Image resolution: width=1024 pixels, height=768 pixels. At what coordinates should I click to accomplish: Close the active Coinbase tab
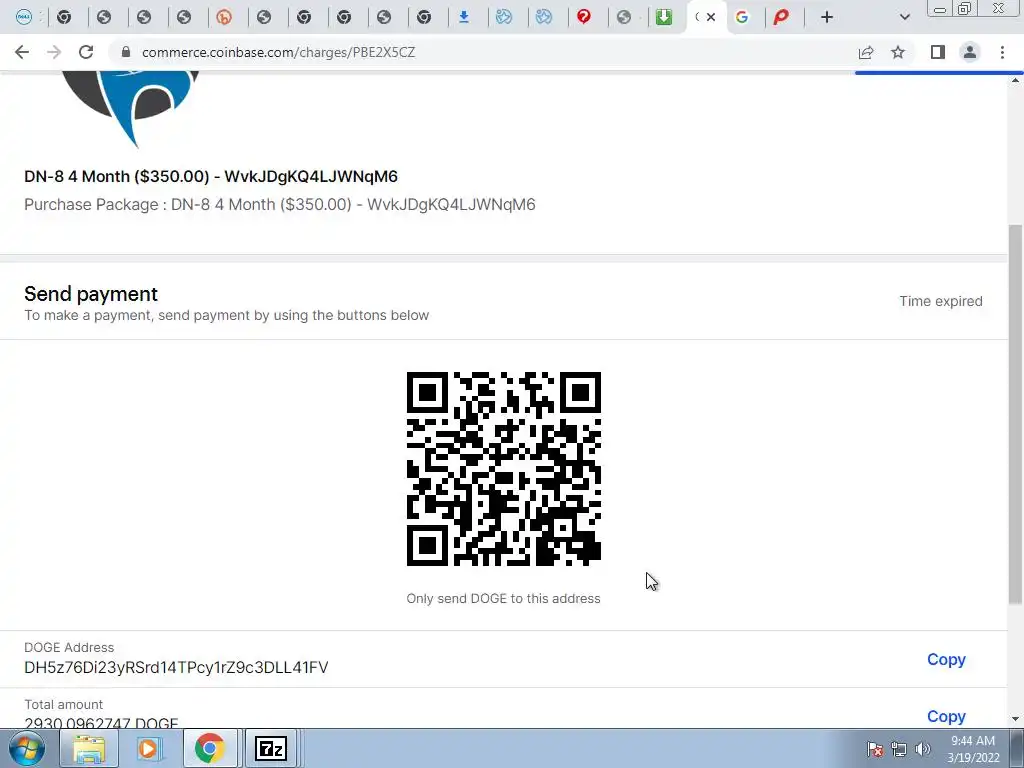[x=711, y=17]
